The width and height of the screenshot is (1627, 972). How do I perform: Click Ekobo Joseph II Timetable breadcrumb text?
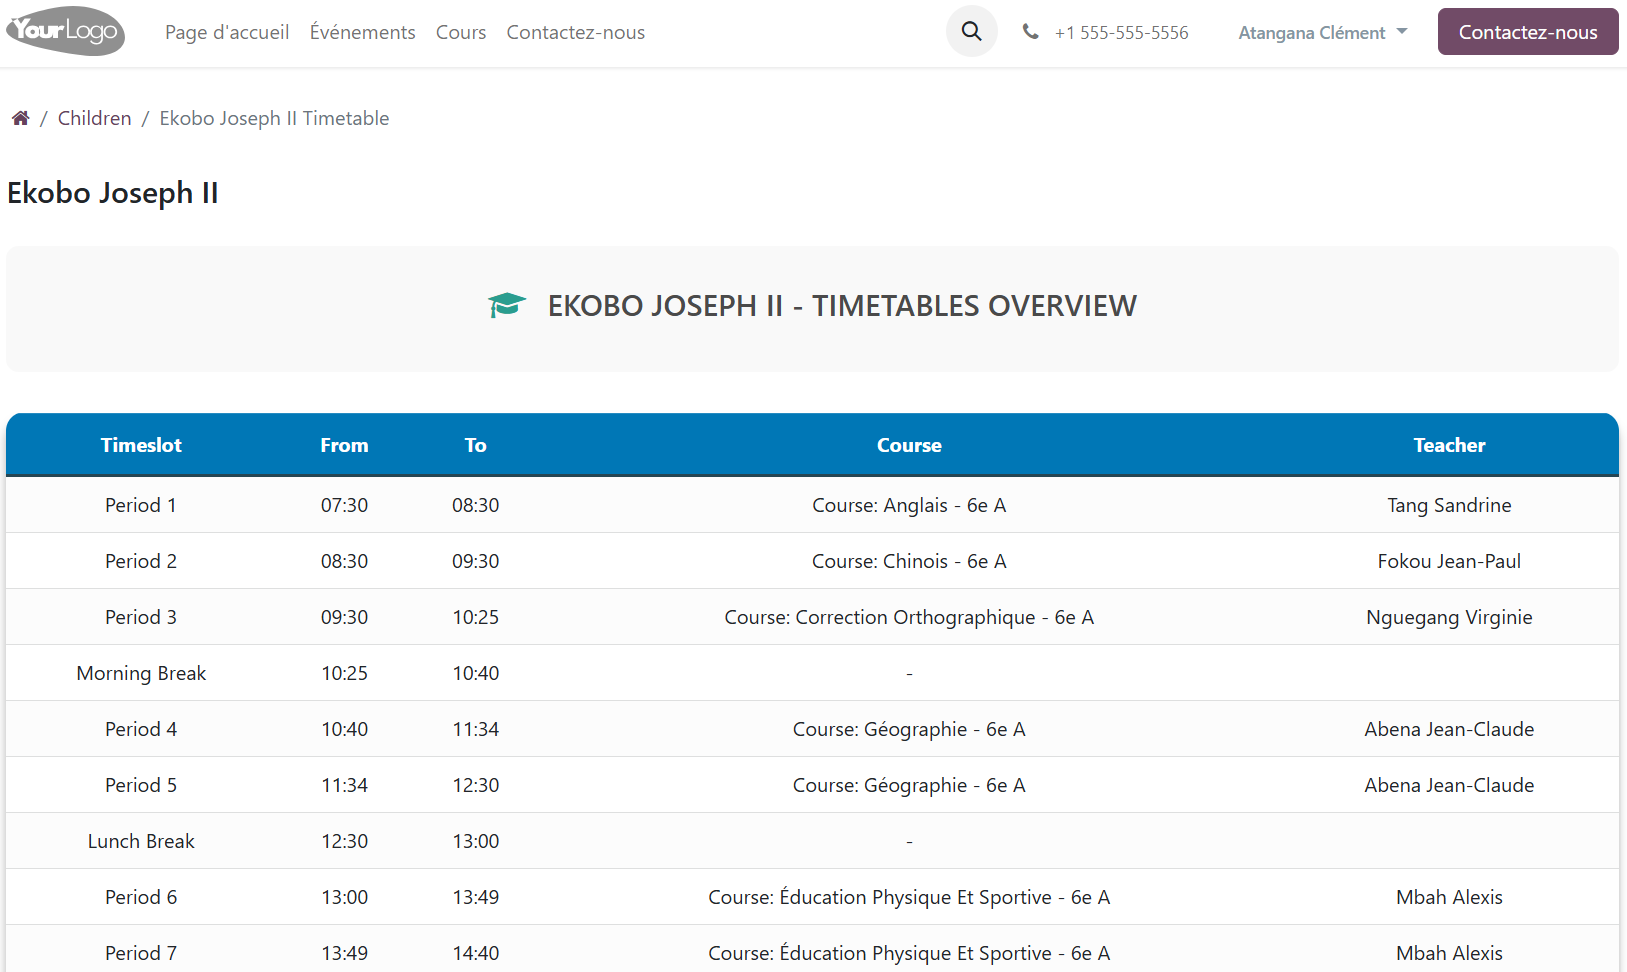tap(274, 118)
